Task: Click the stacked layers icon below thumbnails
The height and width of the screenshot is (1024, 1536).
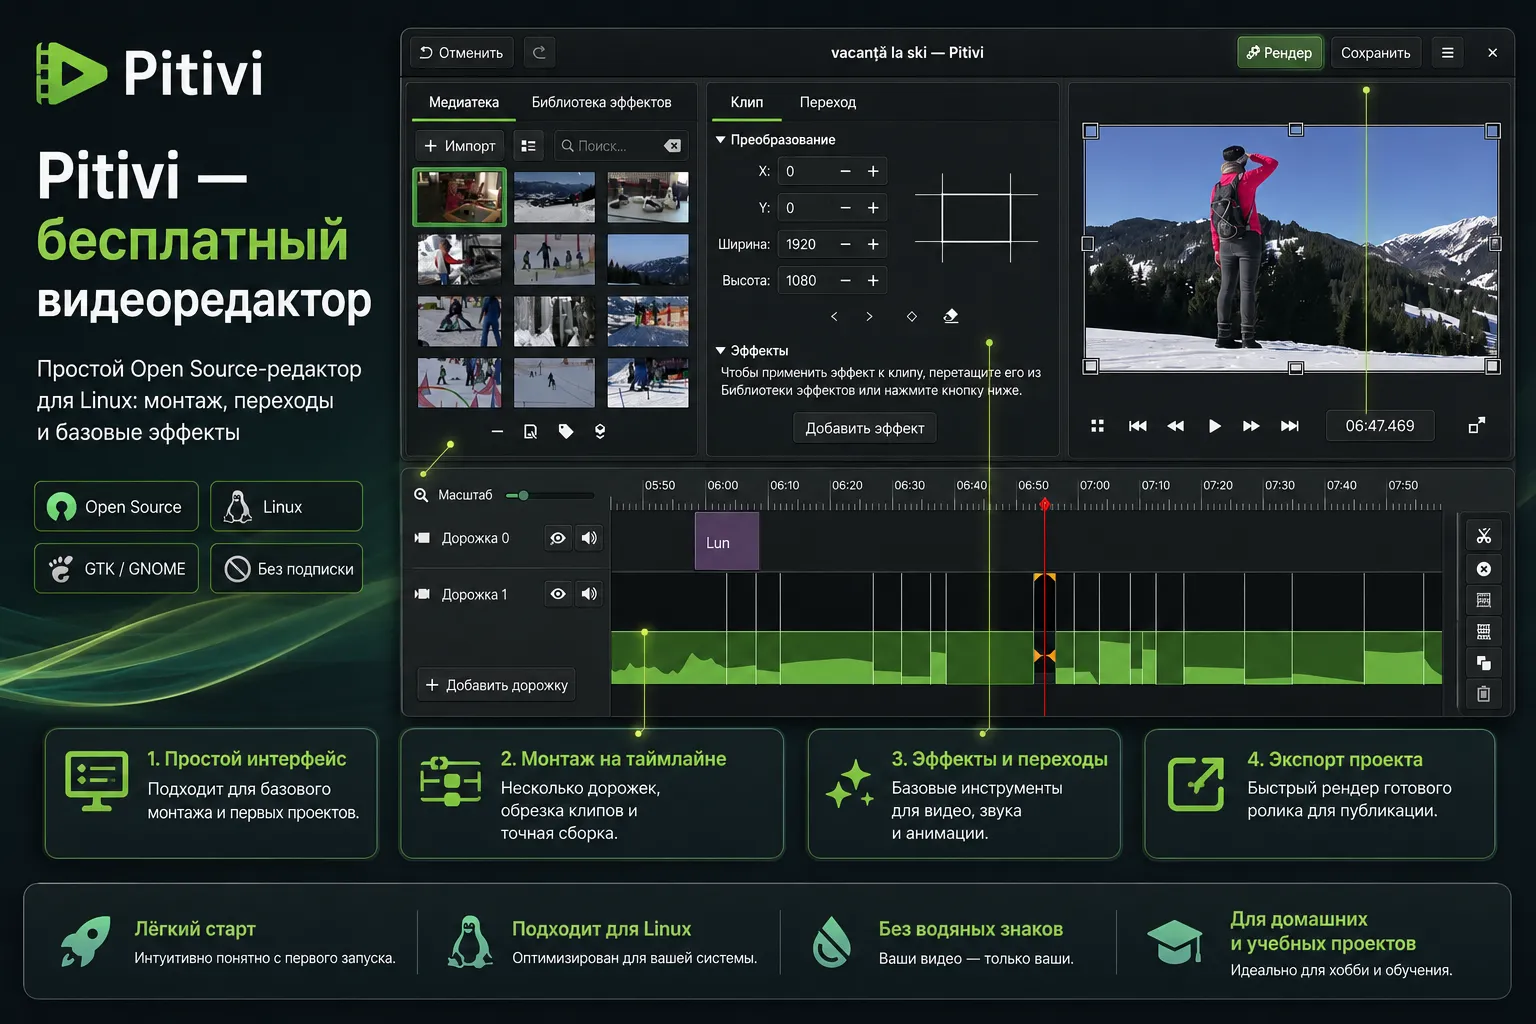Action: click(x=600, y=431)
